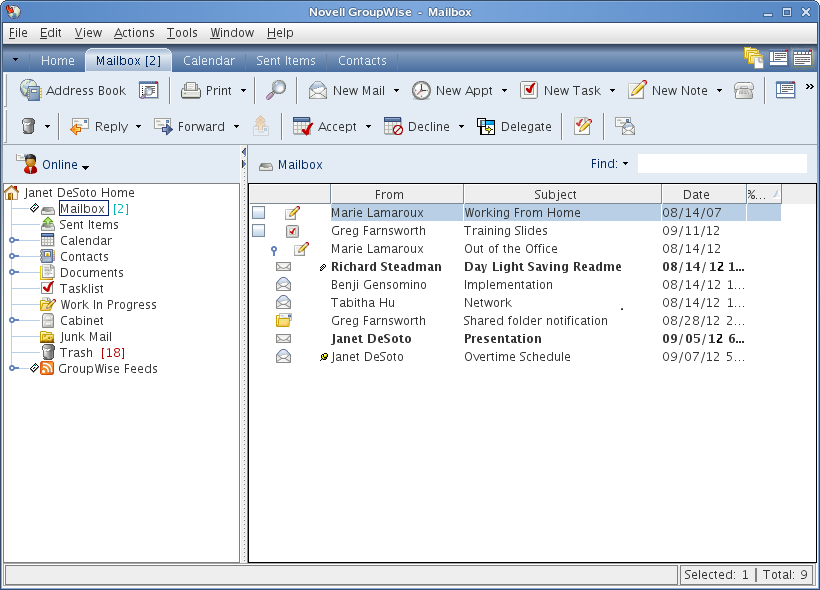Click the speed-dial phone icon
This screenshot has height=590, width=820.
pos(744,90)
